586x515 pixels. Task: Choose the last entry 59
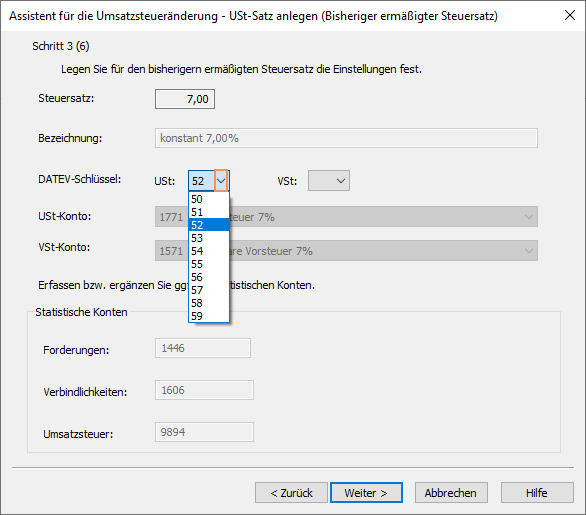pyautogui.click(x=209, y=316)
